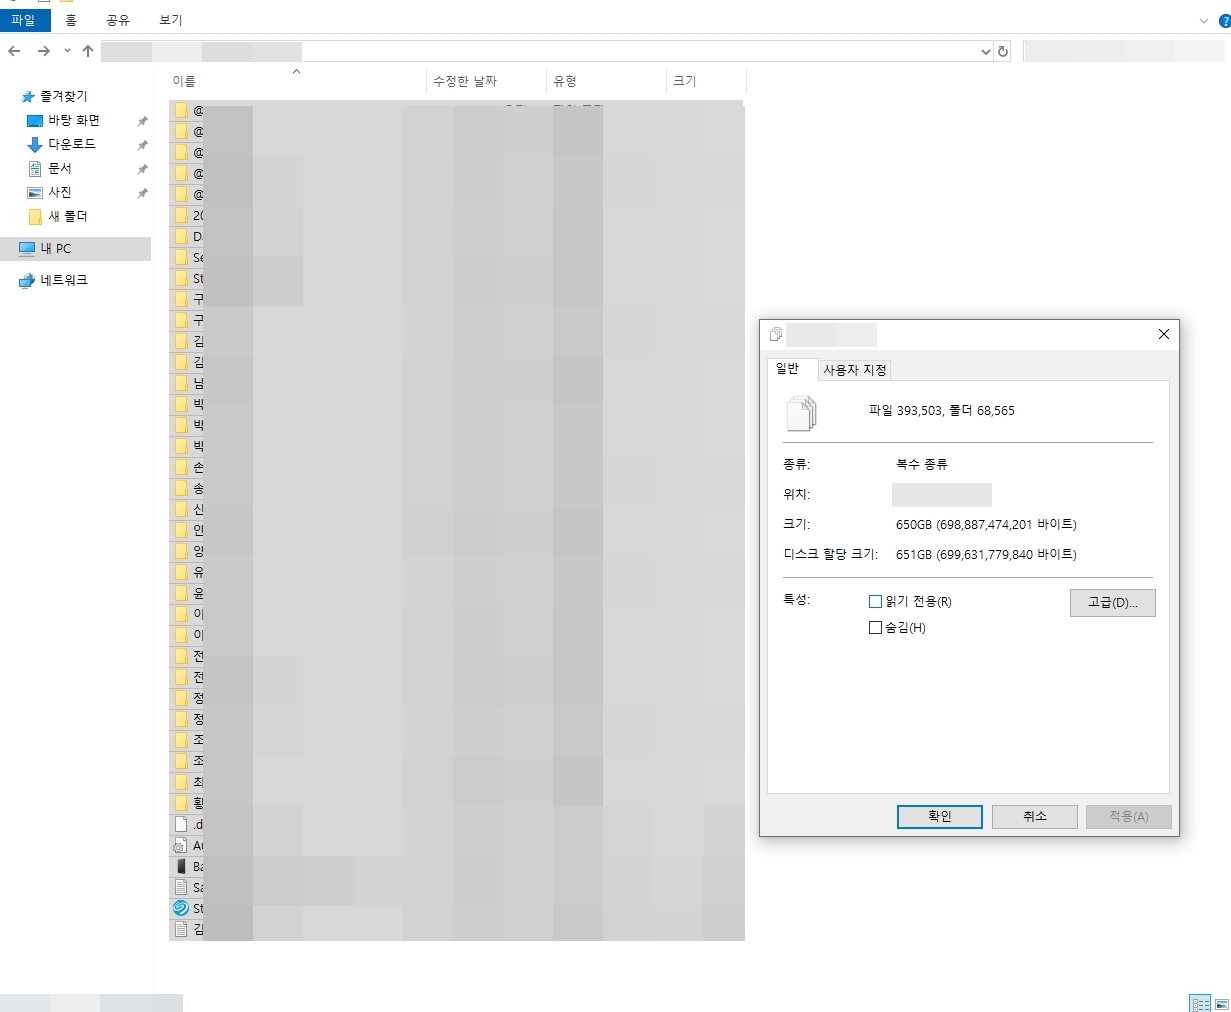Click the pin beside 바탕 화면
This screenshot has width=1231, height=1012.
(x=142, y=121)
